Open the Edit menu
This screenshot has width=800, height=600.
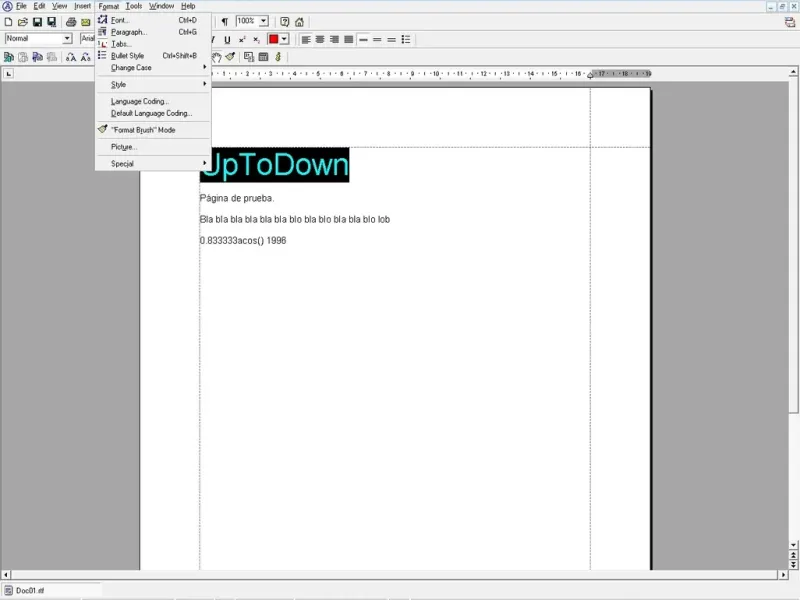[39, 6]
